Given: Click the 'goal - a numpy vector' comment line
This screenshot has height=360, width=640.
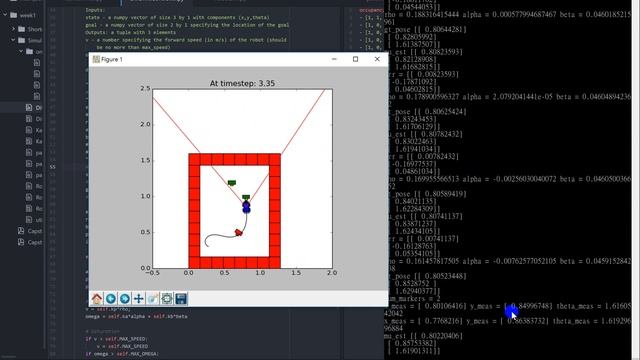Looking at the screenshot, I should [187, 25].
